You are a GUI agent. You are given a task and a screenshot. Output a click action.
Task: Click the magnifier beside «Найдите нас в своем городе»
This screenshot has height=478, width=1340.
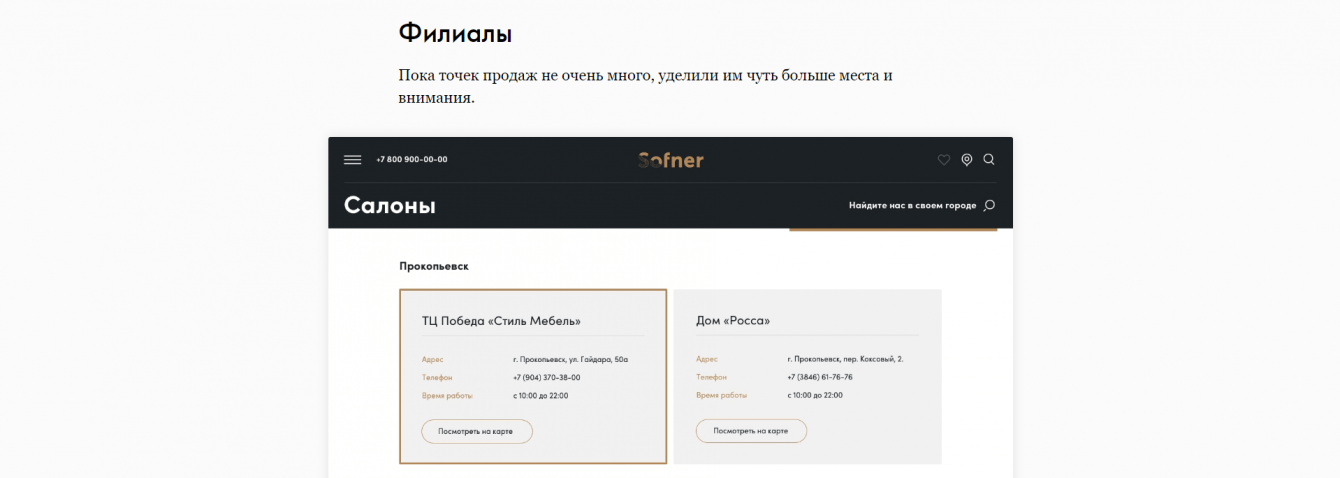pyautogui.click(x=989, y=206)
